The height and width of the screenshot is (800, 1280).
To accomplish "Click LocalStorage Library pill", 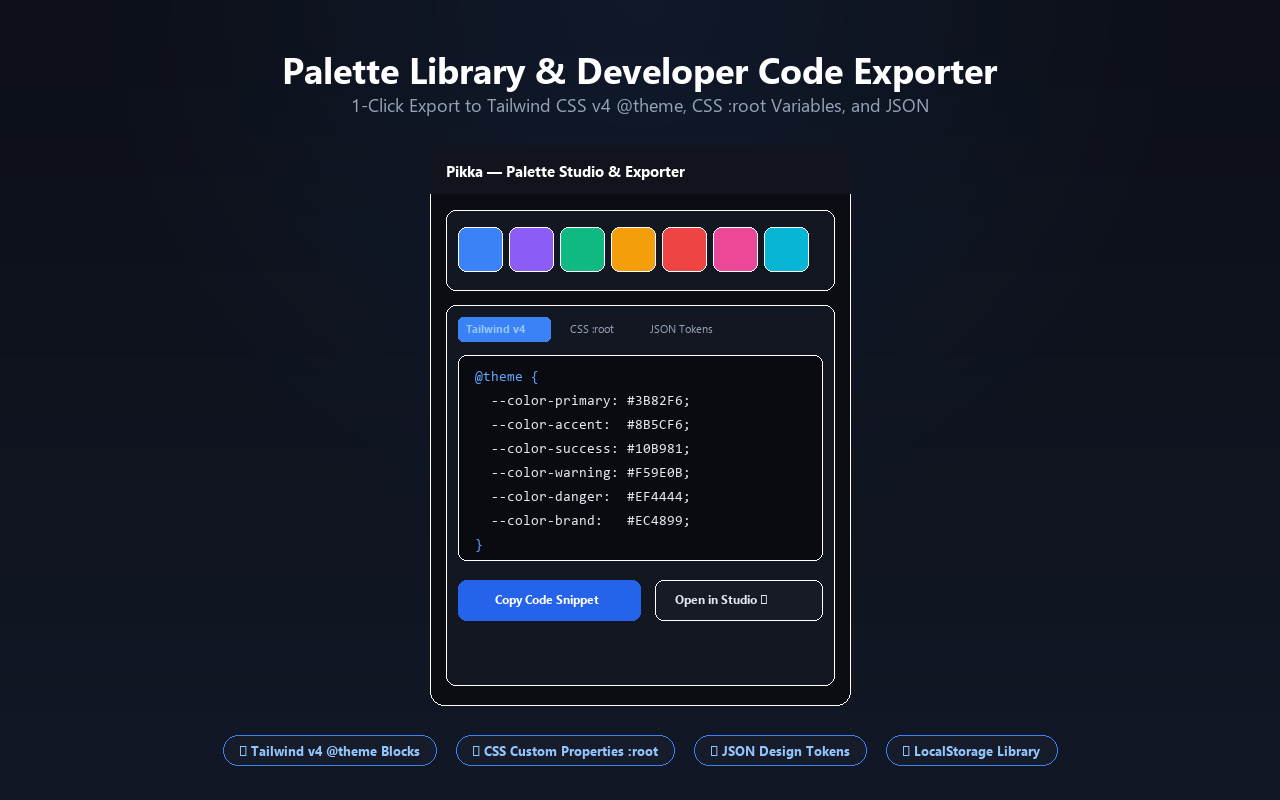I will (x=971, y=751).
